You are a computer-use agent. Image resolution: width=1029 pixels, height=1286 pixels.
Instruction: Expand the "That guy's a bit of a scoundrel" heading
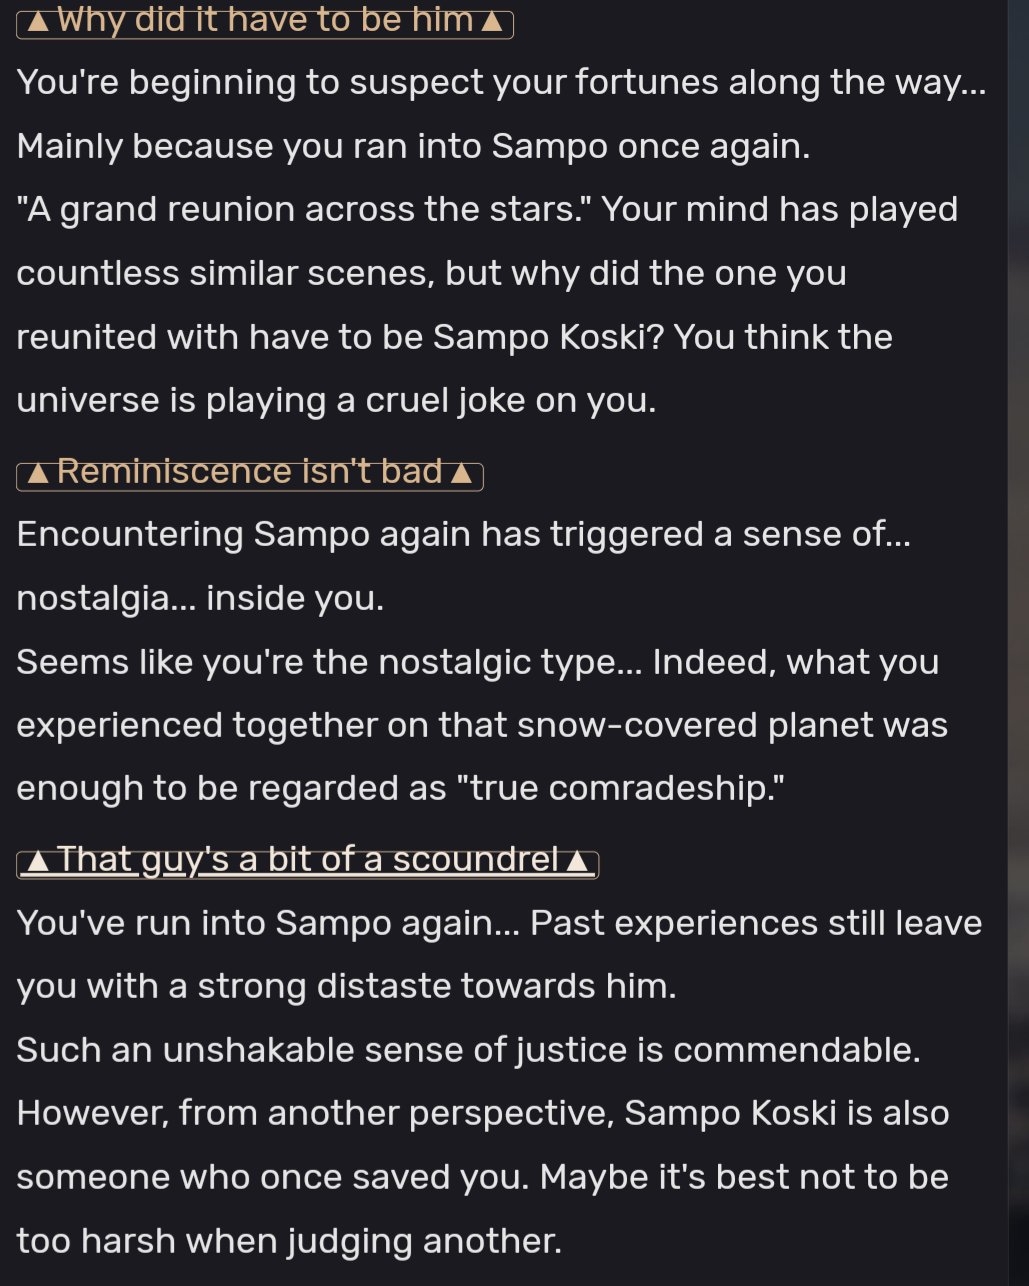coord(307,860)
